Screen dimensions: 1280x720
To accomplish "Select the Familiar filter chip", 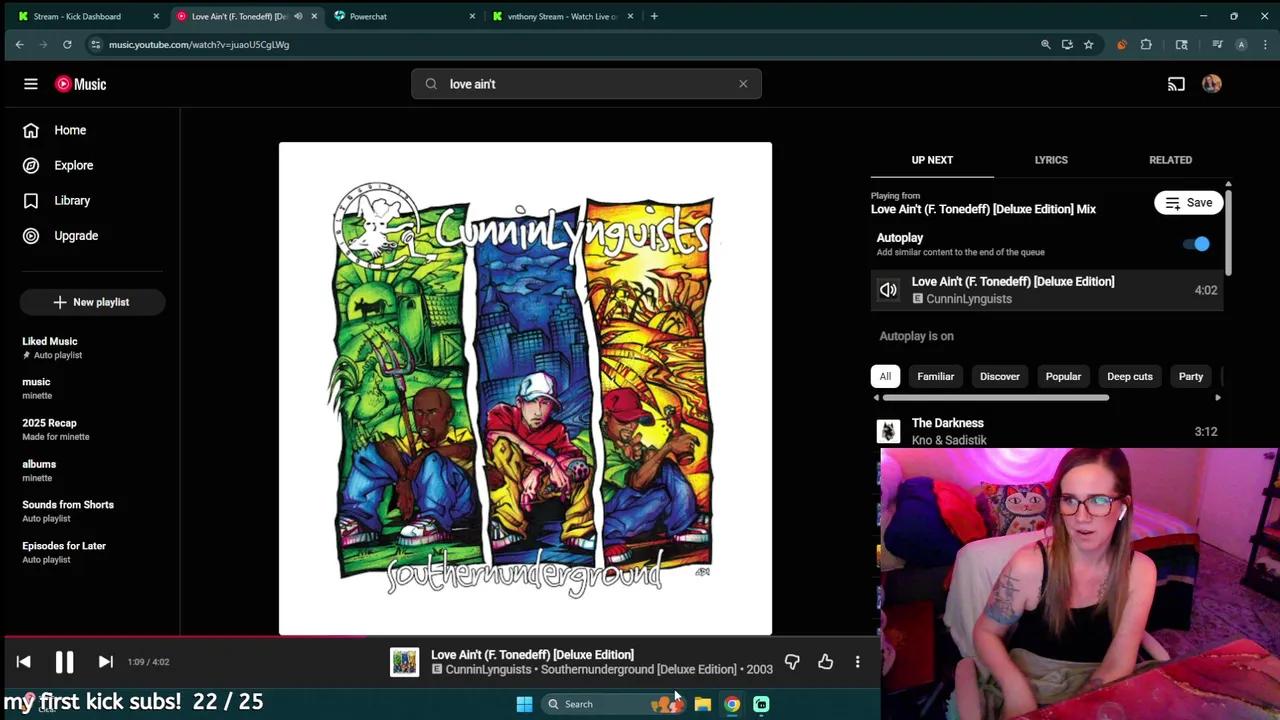I will coord(935,376).
